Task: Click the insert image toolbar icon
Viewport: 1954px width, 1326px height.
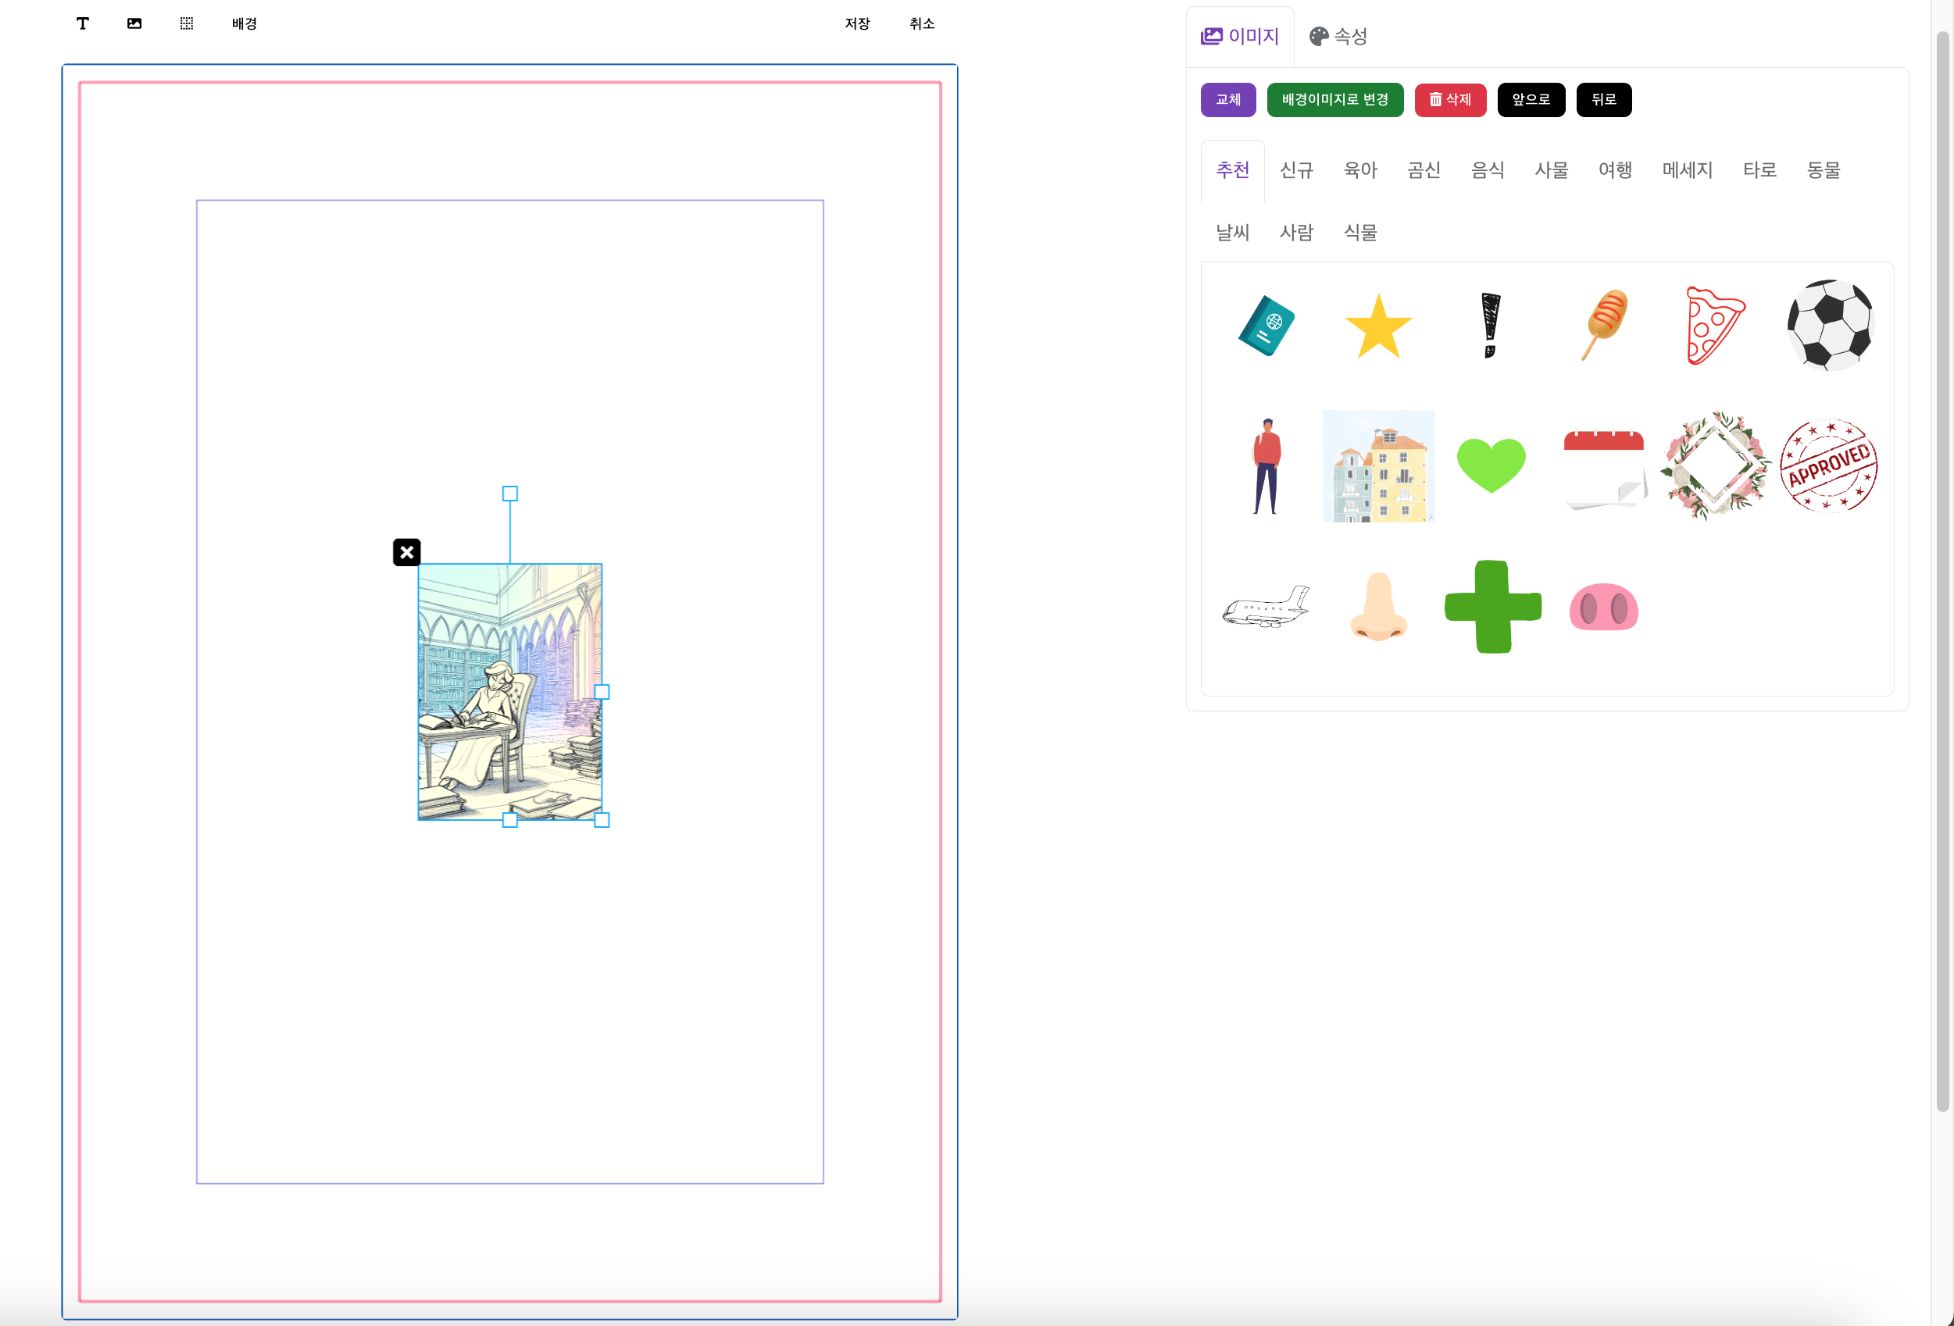Action: (x=134, y=24)
